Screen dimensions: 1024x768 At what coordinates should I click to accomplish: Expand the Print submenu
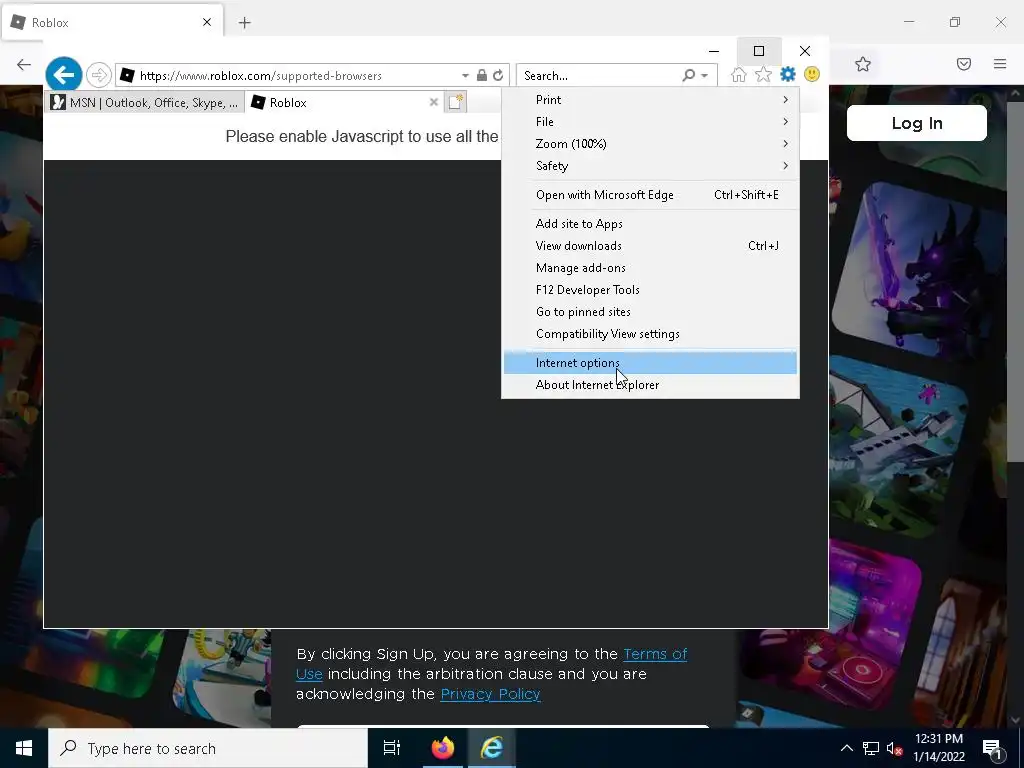pos(650,100)
